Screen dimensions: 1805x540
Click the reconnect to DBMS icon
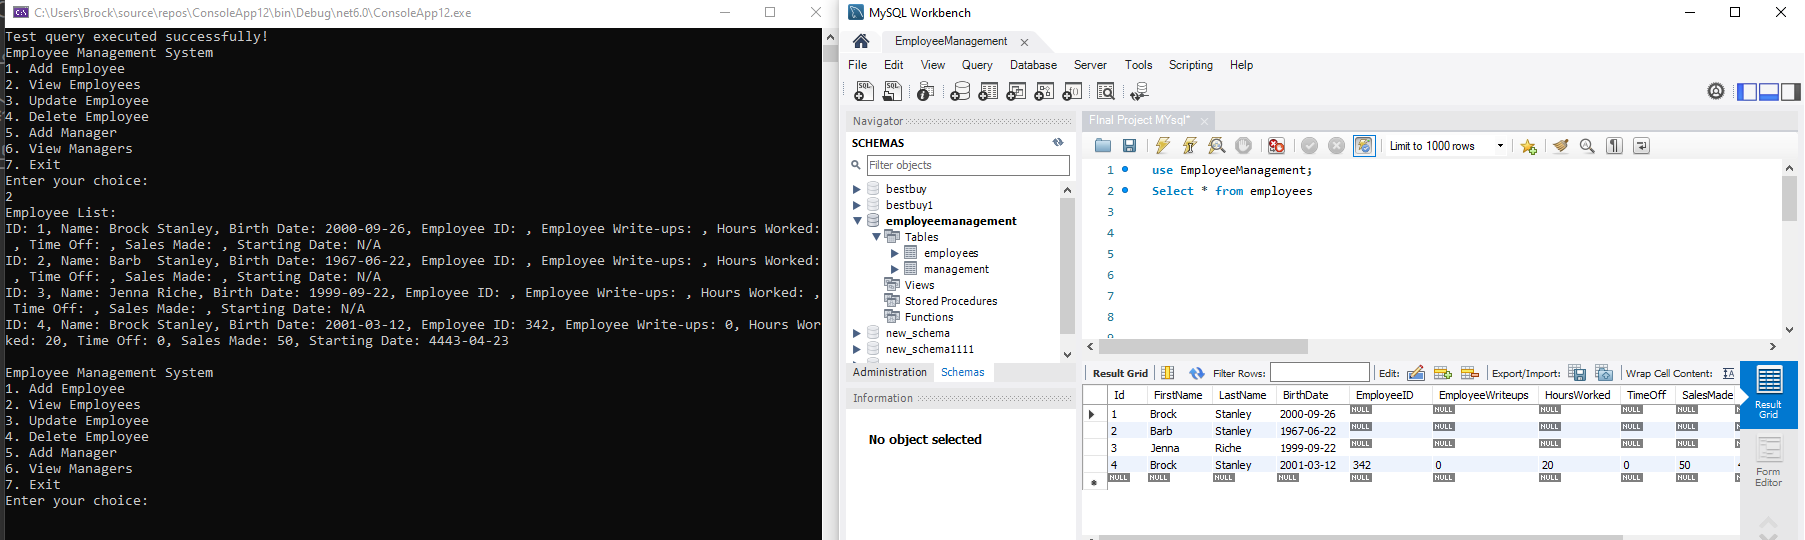[x=1138, y=92]
